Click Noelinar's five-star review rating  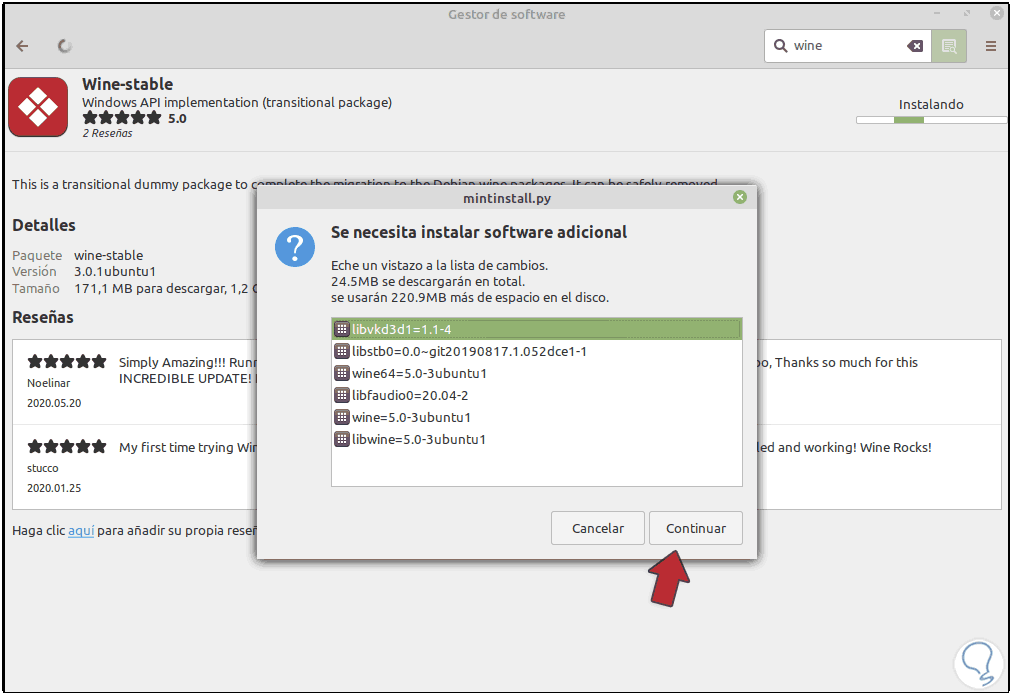(x=67, y=362)
